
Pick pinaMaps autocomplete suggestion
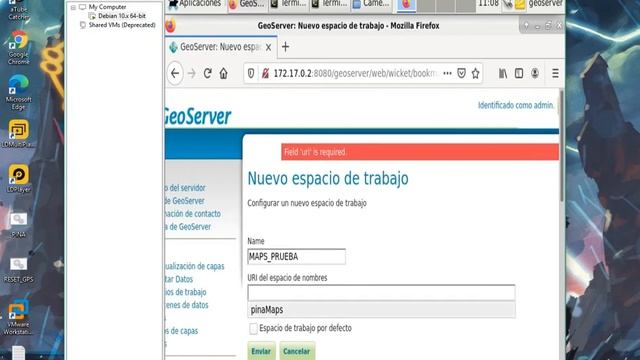coord(381,310)
